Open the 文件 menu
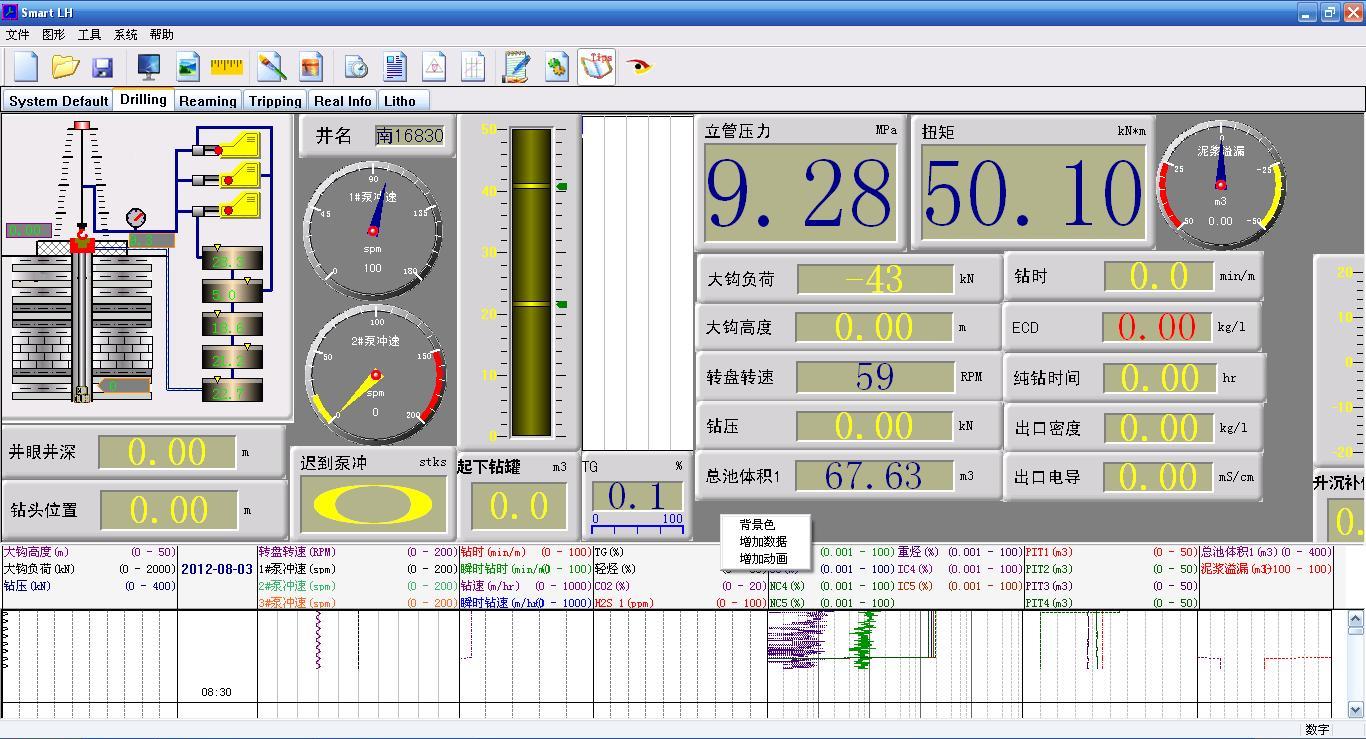Image resolution: width=1366 pixels, height=739 pixels. pyautogui.click(x=18, y=35)
